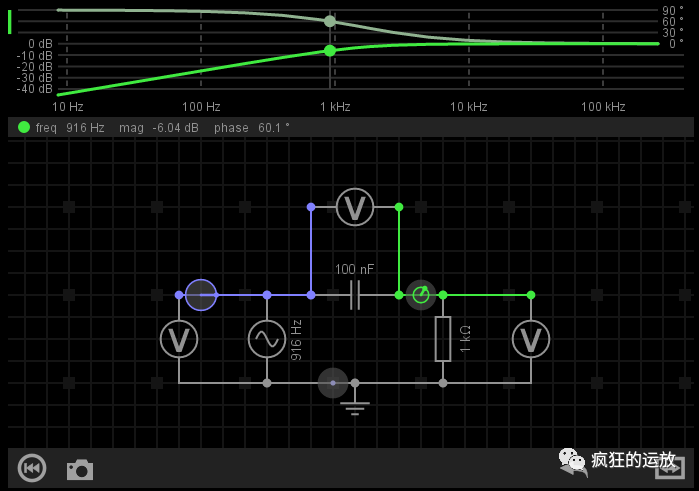The width and height of the screenshot is (699, 491).
Task: Click the -40 dB magnitude axis label
Action: [34, 89]
